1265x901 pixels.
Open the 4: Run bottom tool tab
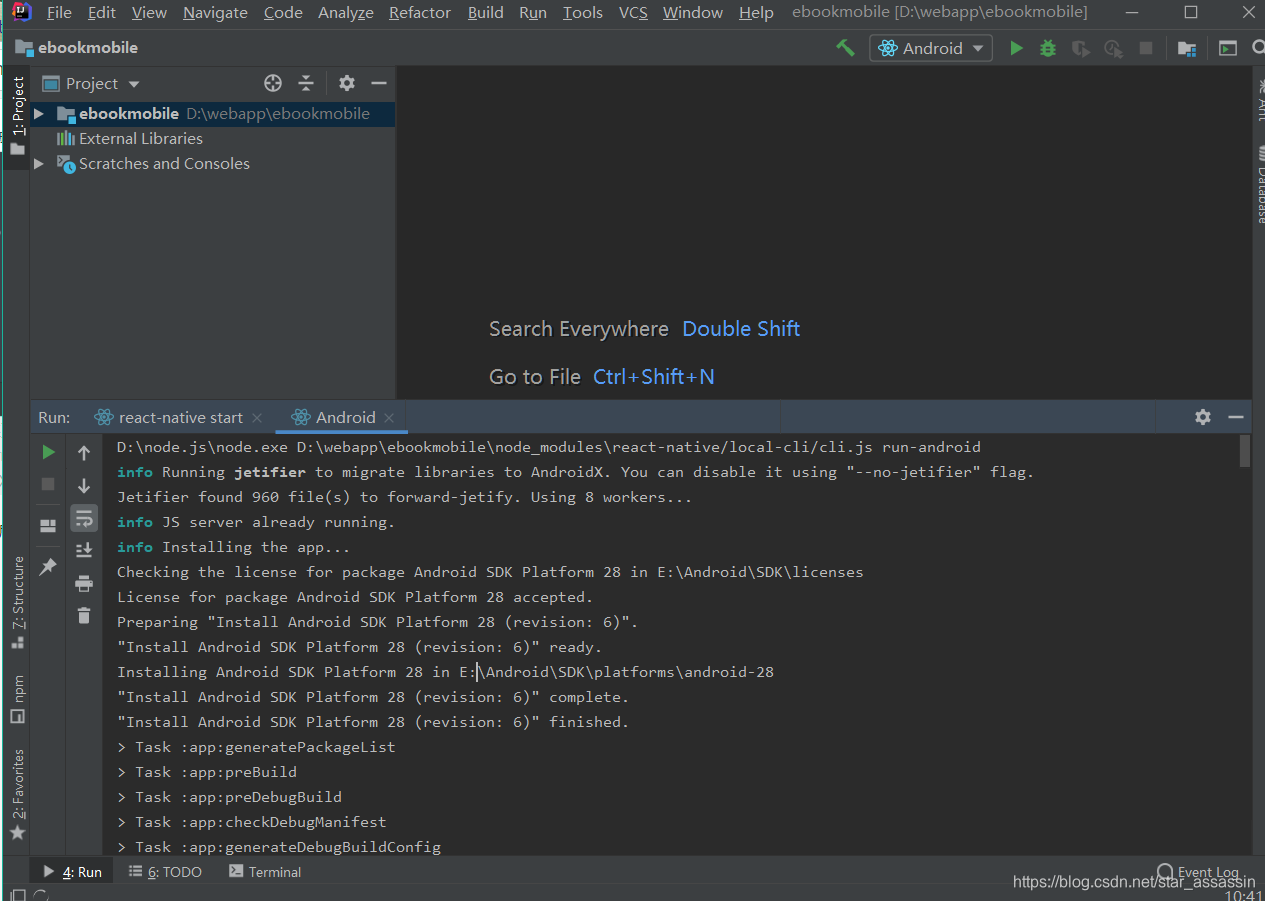[x=72, y=872]
